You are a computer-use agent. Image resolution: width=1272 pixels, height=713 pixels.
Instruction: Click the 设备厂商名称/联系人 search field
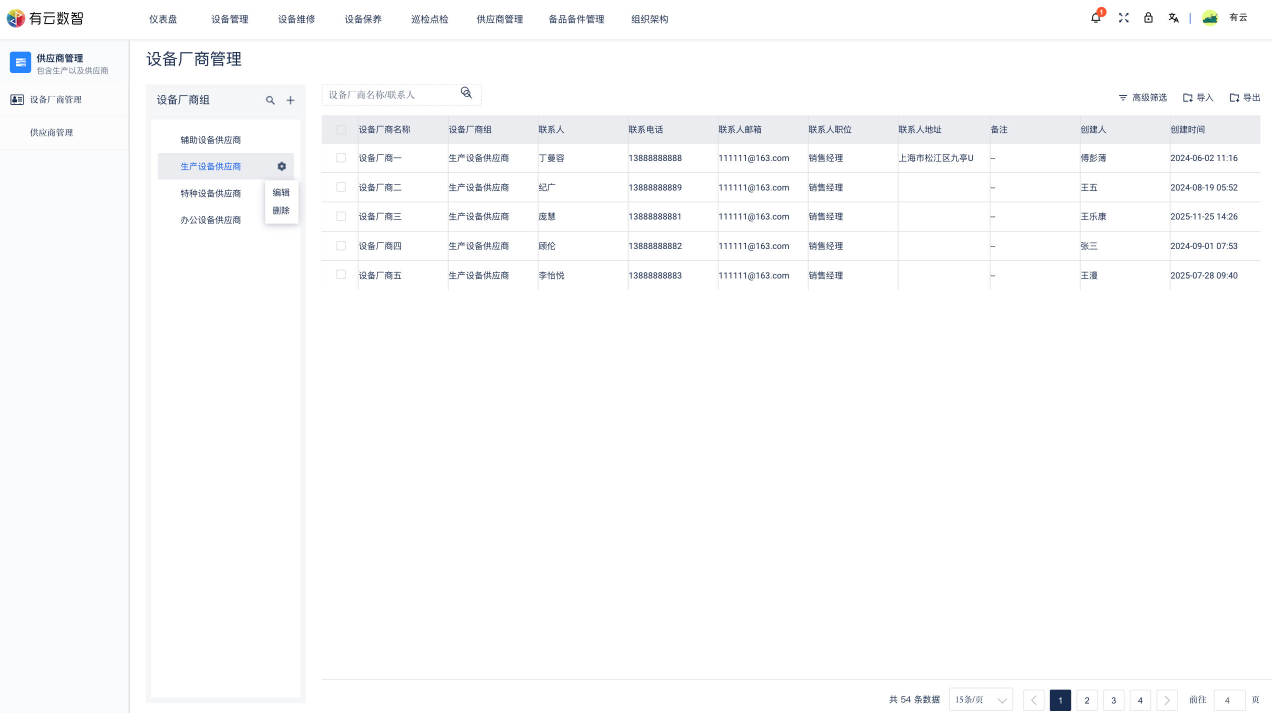tap(390, 94)
